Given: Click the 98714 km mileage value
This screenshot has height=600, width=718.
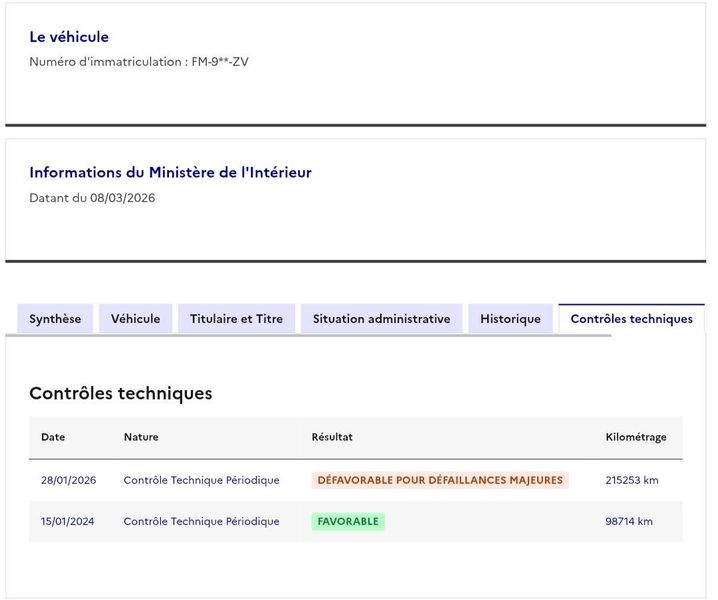Looking at the screenshot, I should coord(629,521).
